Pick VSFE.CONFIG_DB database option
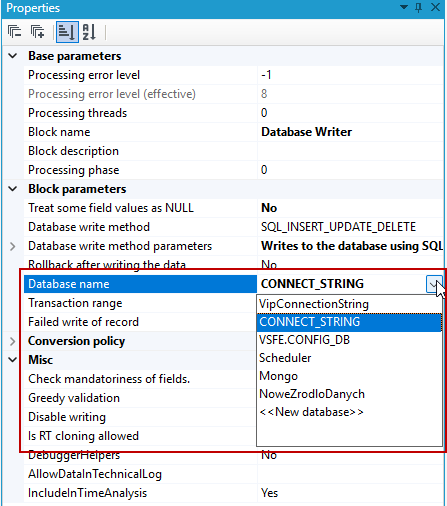The height and width of the screenshot is (506, 447). pos(349,340)
